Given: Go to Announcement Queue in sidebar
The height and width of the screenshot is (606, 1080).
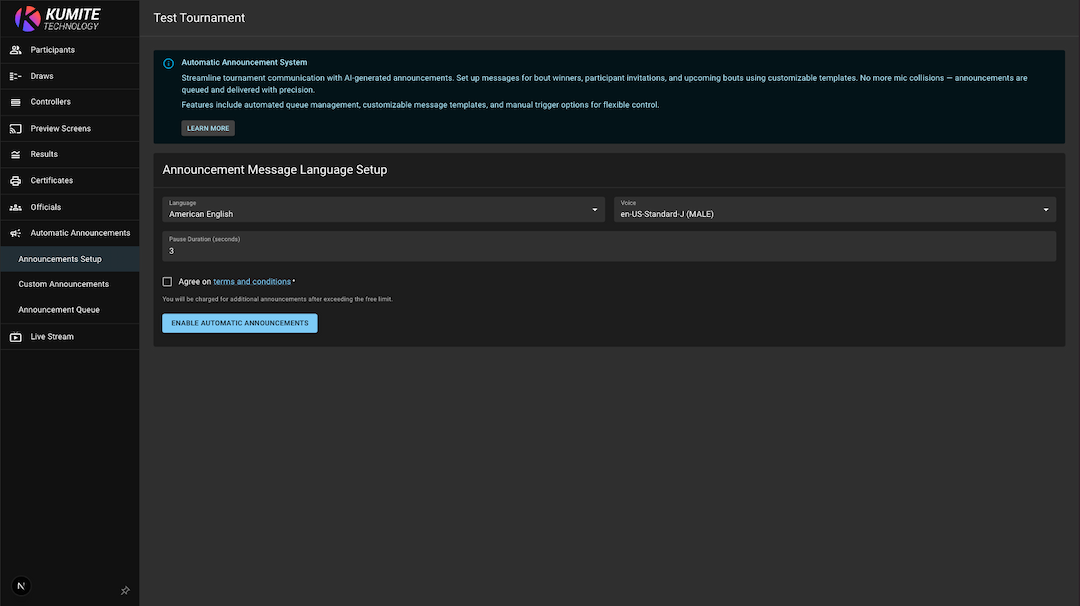Looking at the screenshot, I should pyautogui.click(x=59, y=310).
